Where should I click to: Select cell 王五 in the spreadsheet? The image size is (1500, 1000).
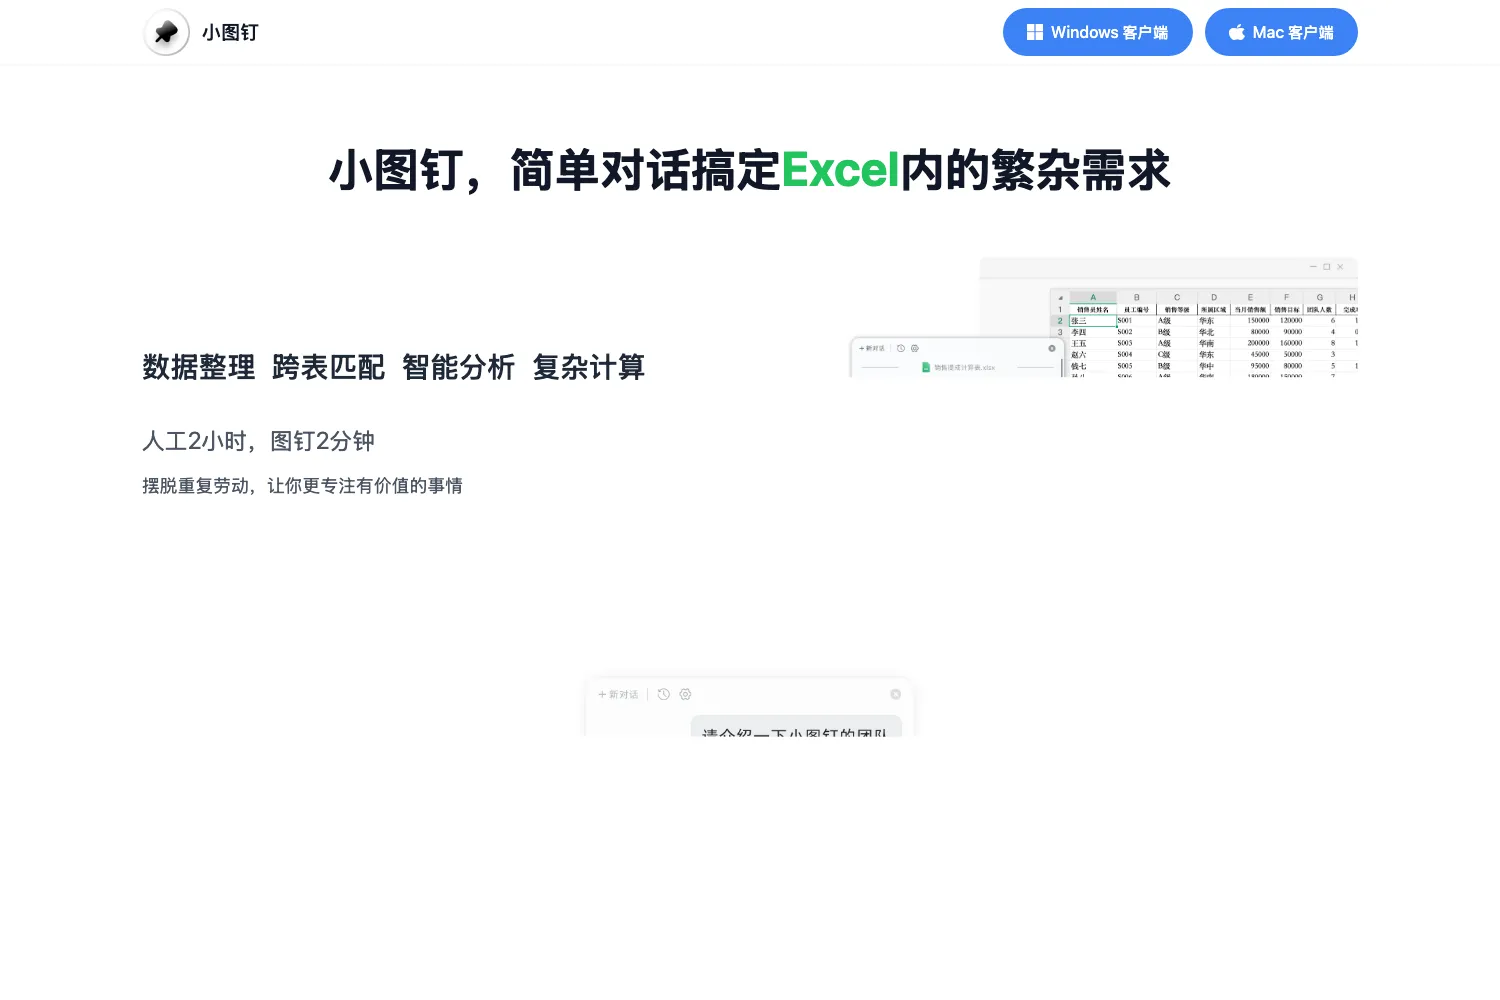(1093, 343)
